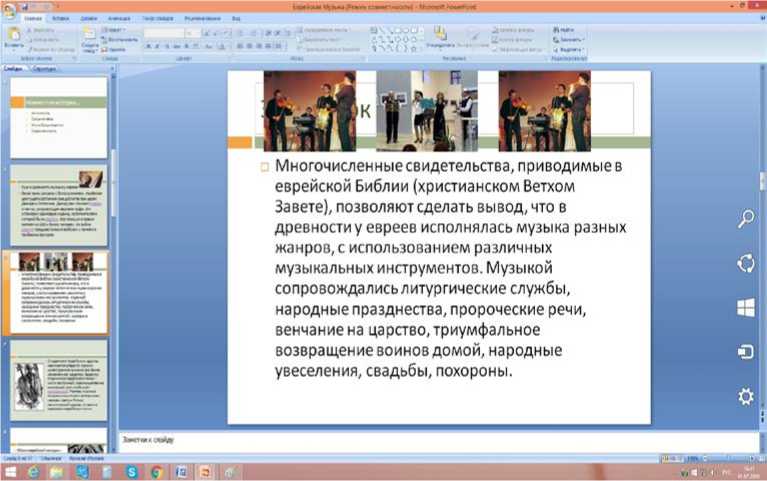Open the Вставка ribbon tab
767x481 pixels.
point(61,19)
